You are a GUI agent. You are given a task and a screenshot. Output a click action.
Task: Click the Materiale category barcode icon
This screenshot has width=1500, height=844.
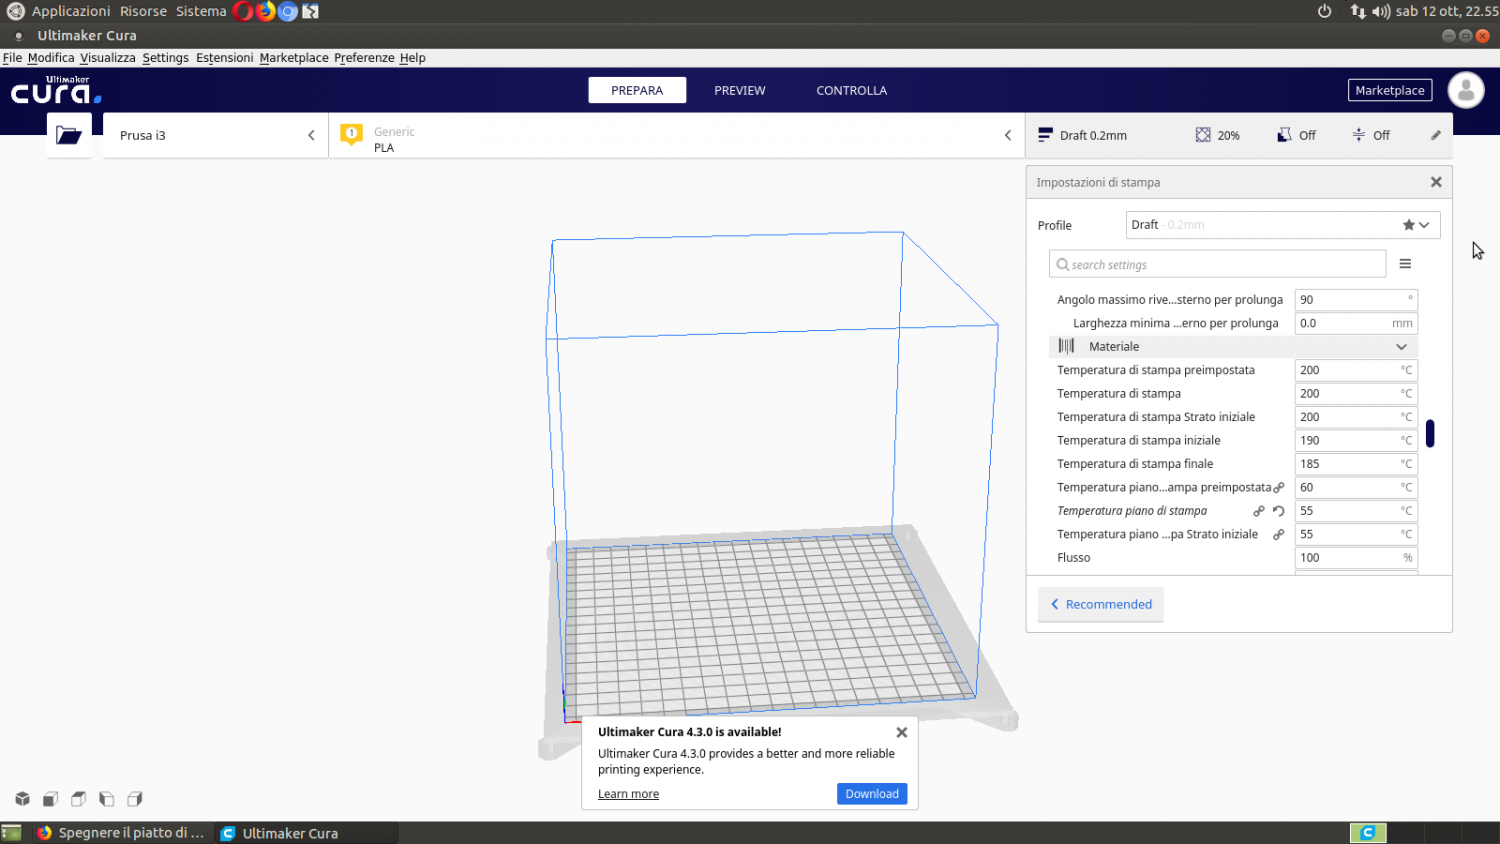pyautogui.click(x=1066, y=346)
